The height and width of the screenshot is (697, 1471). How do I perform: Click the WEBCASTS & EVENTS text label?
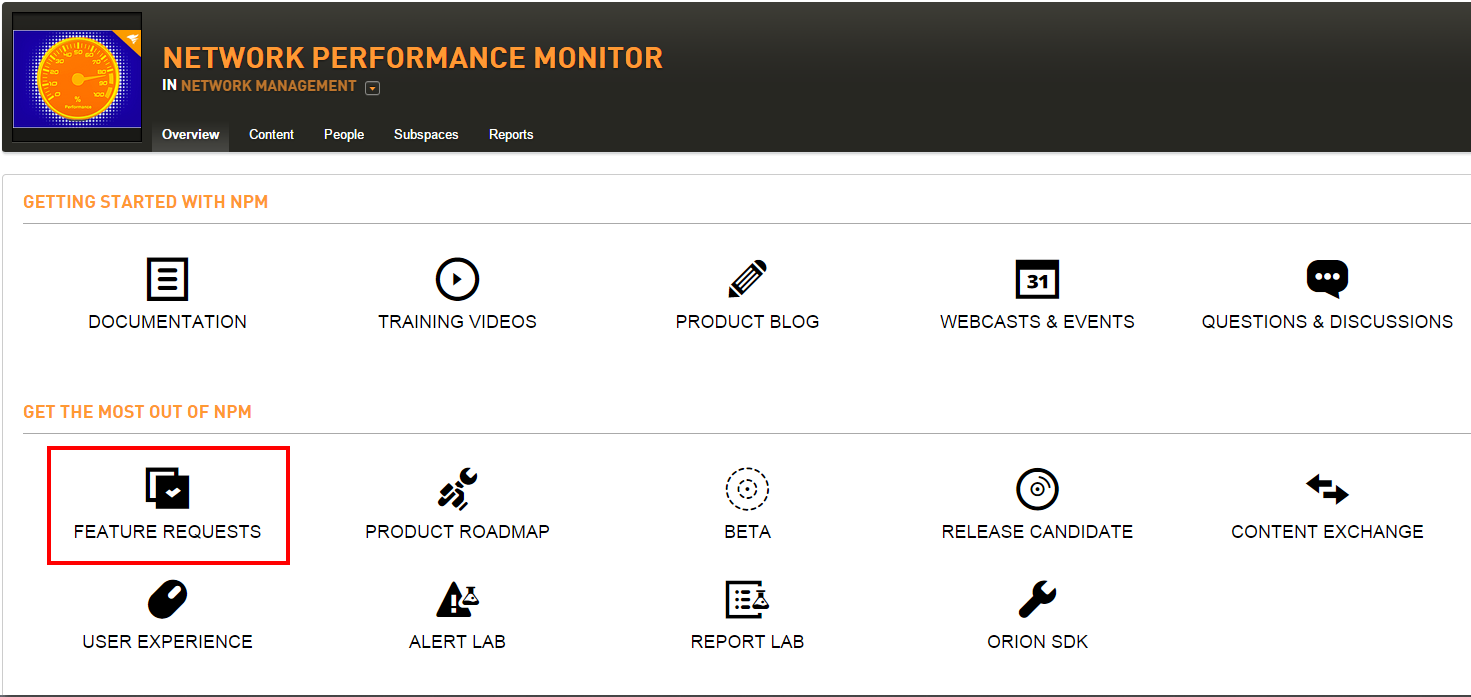tap(1037, 322)
